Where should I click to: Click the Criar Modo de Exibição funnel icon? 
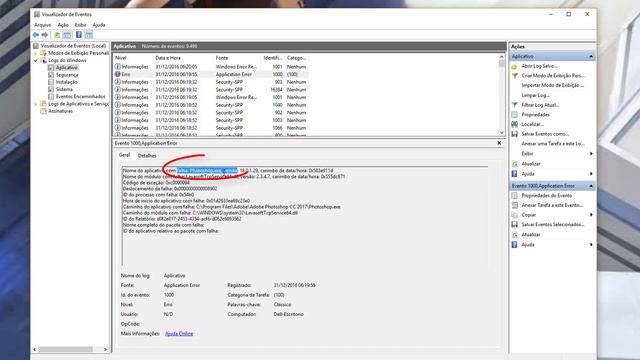[514, 76]
